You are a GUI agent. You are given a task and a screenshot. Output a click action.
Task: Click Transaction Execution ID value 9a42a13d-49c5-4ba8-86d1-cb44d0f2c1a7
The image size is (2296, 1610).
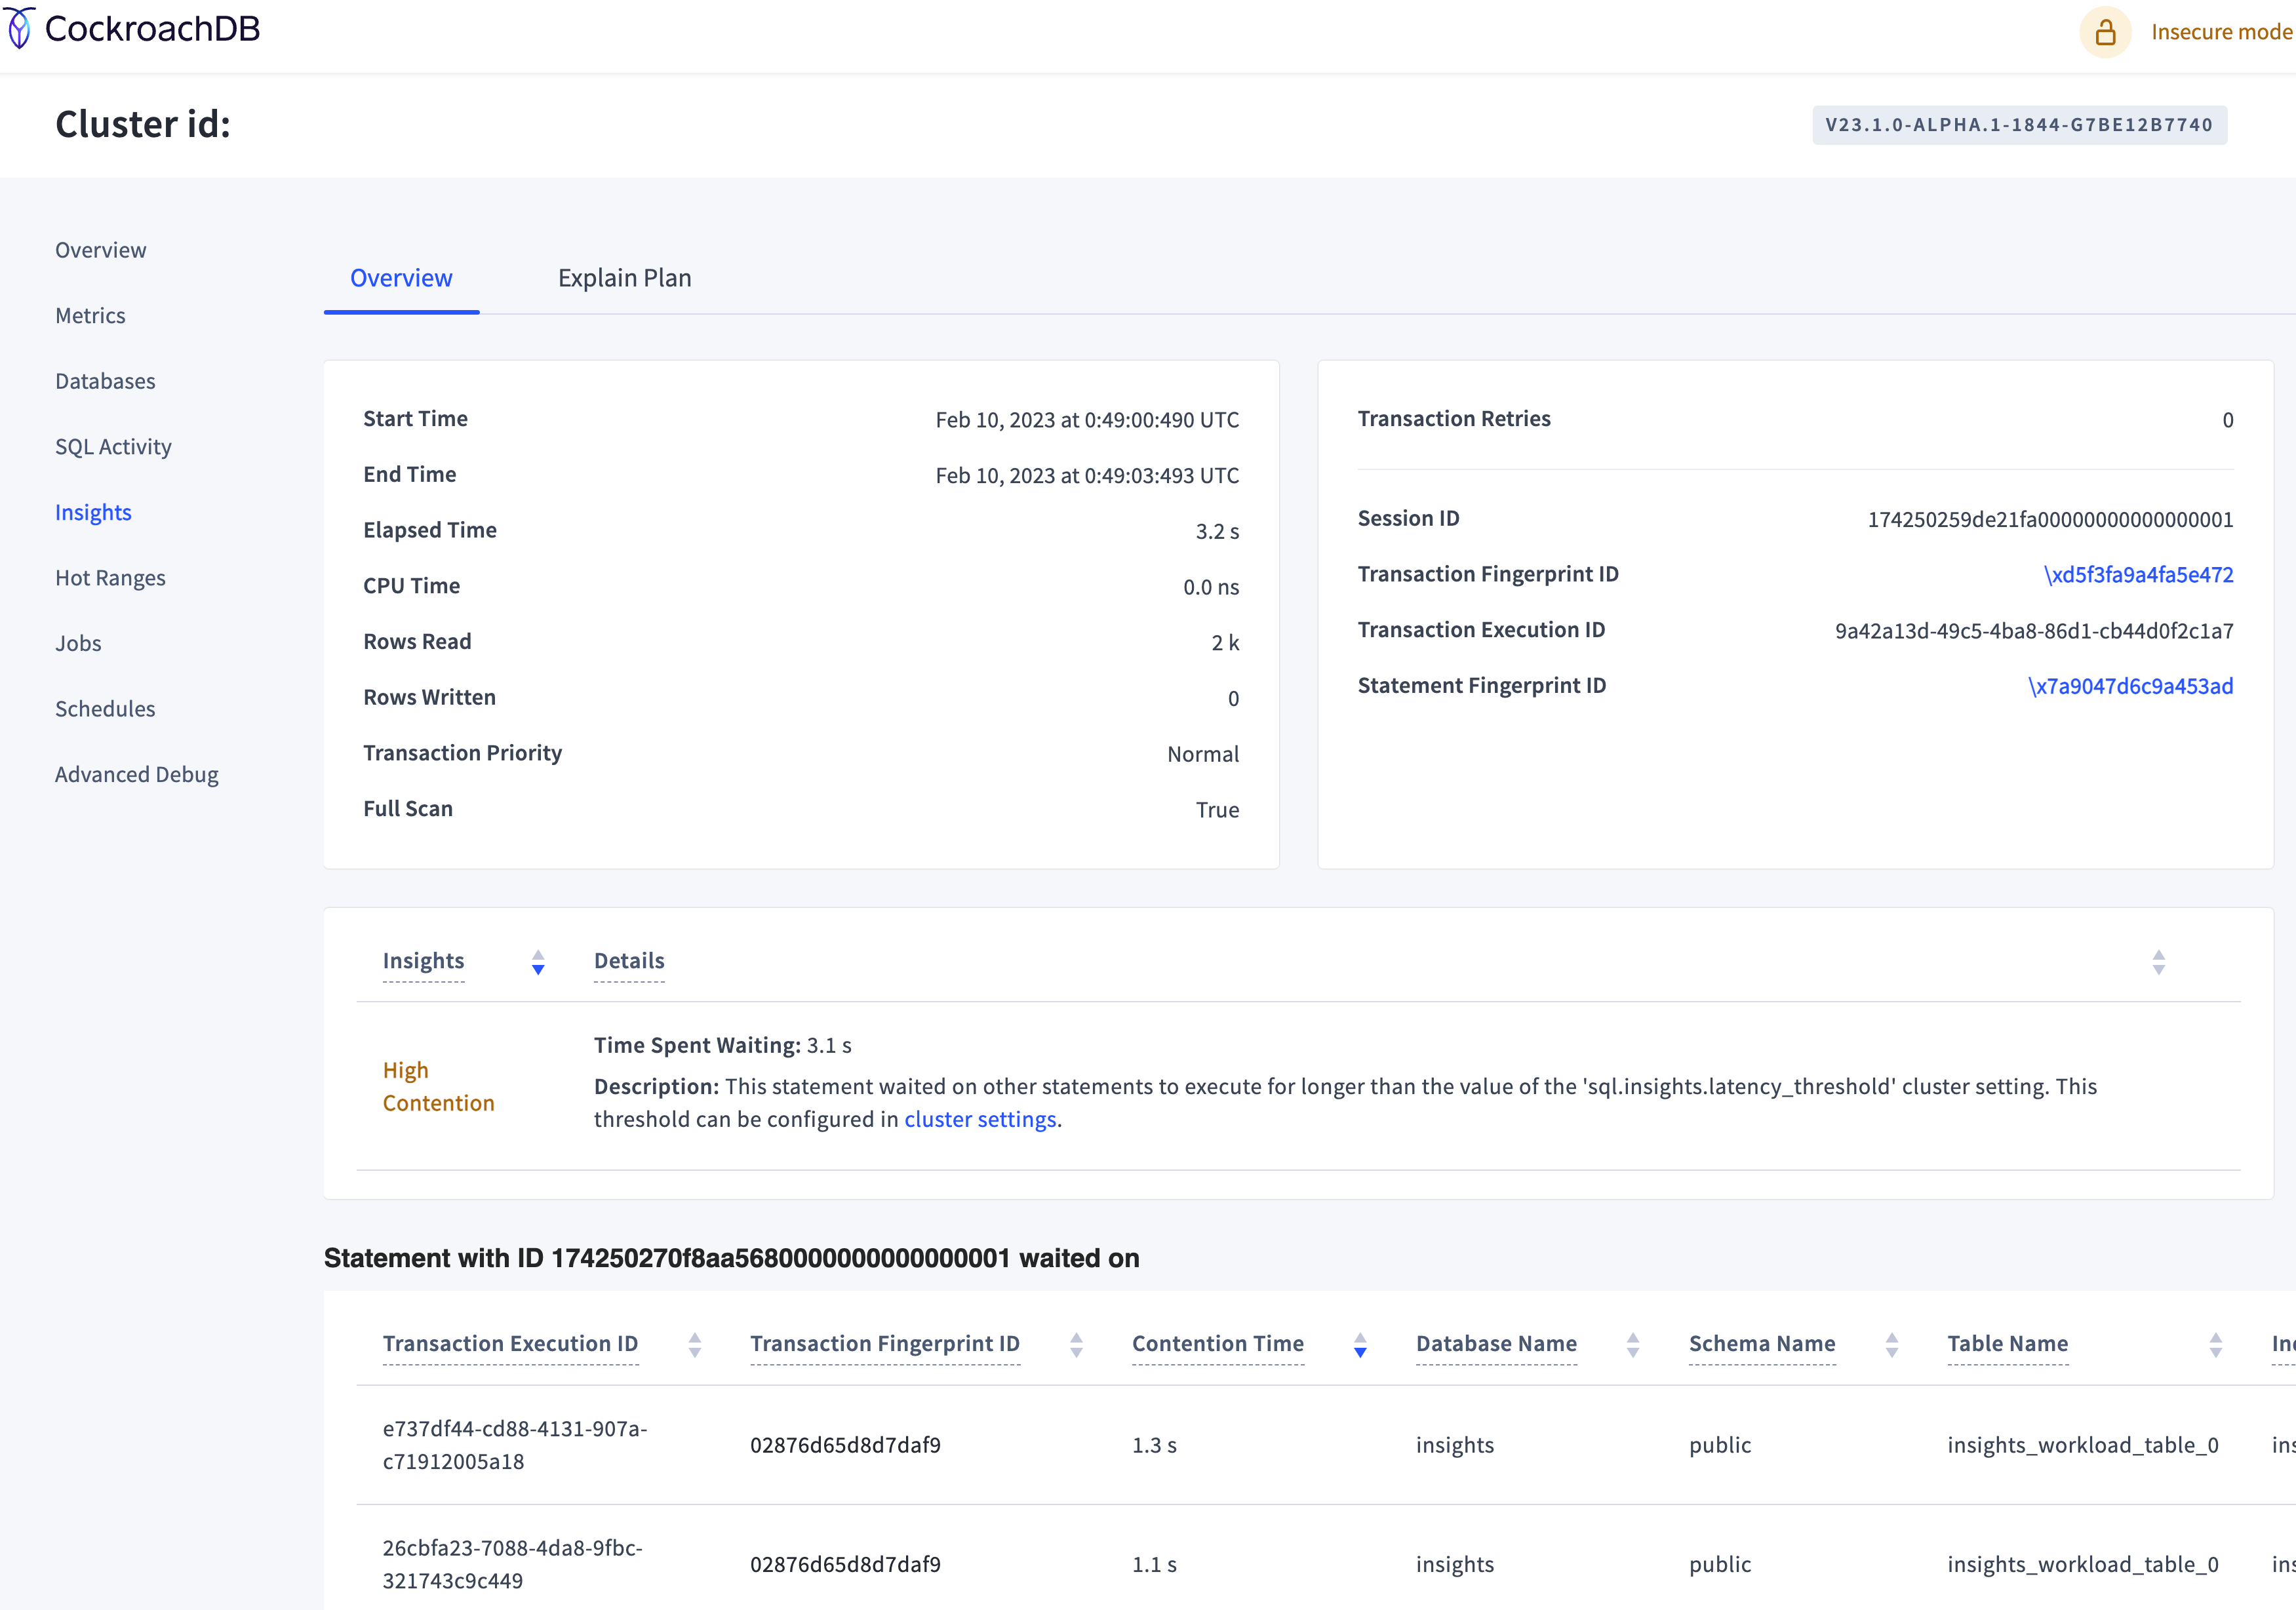pos(2034,631)
